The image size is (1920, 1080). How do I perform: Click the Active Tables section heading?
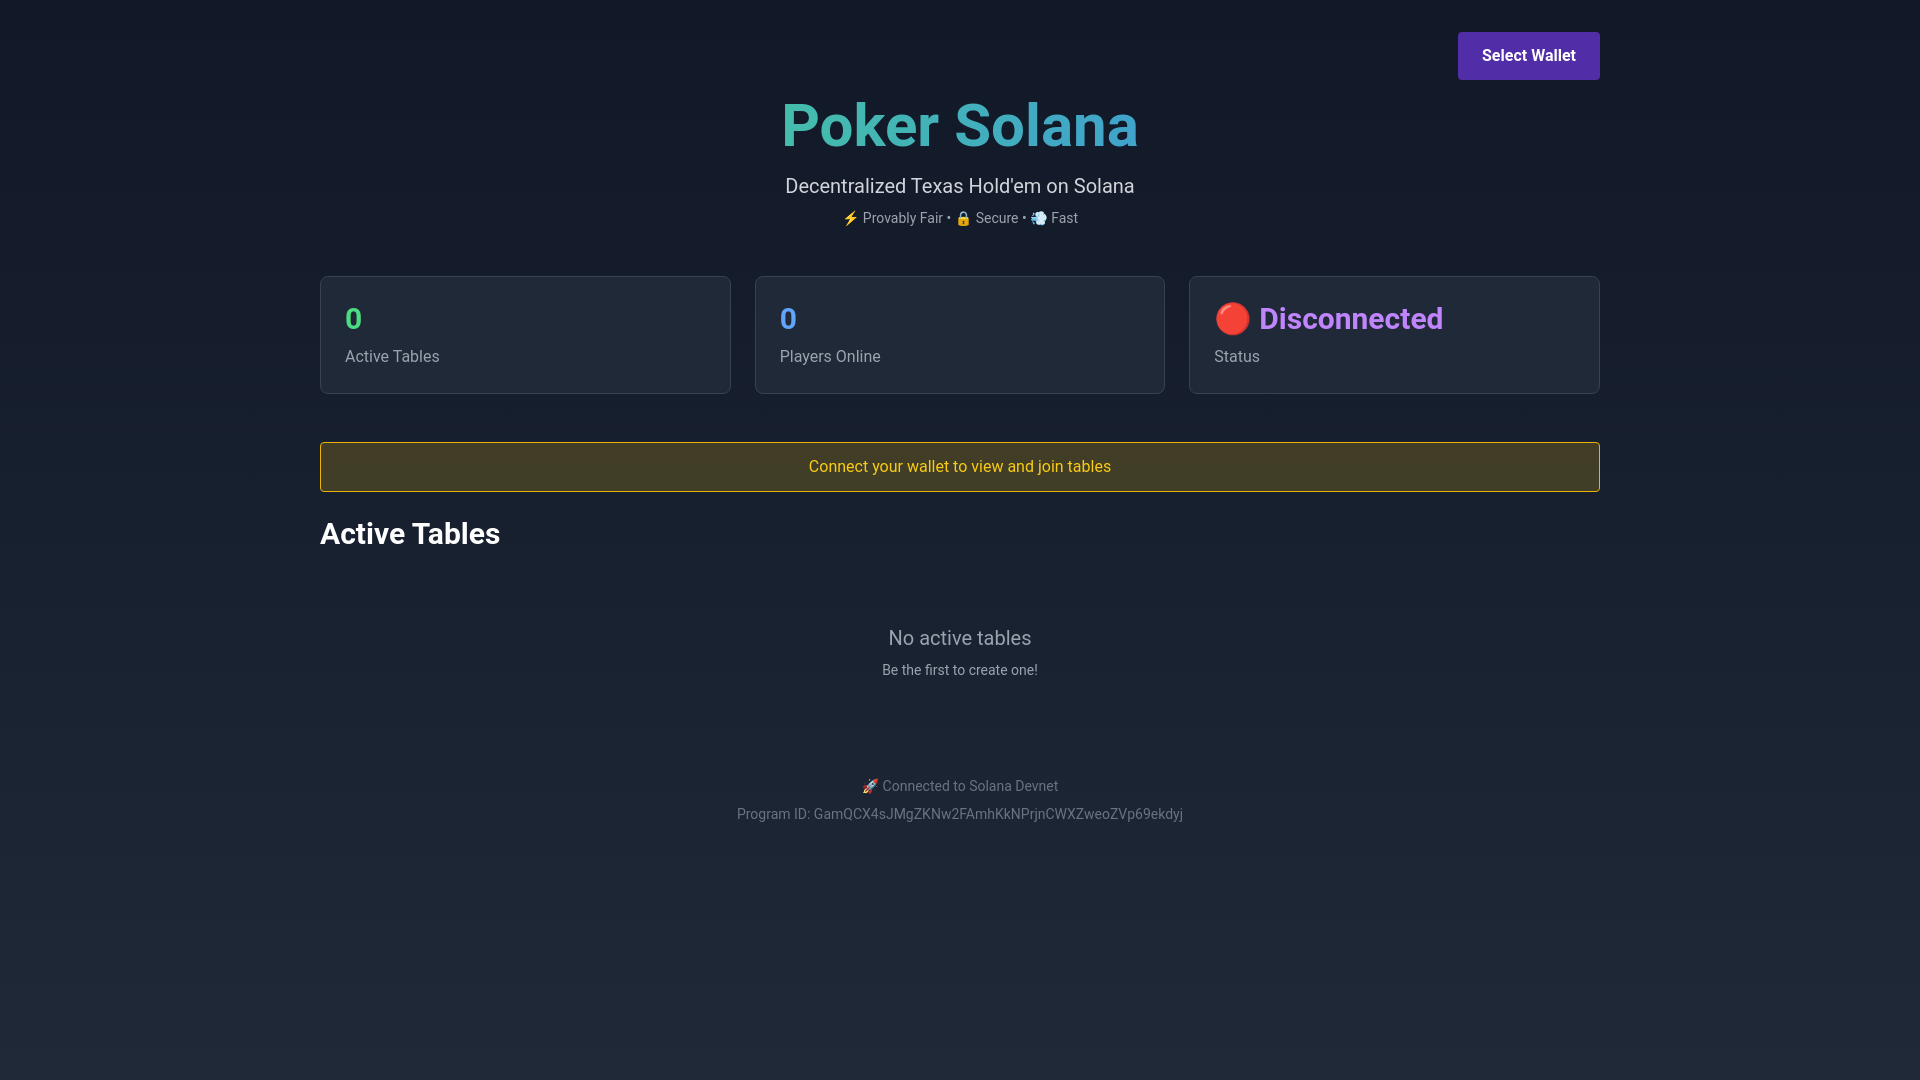[410, 534]
